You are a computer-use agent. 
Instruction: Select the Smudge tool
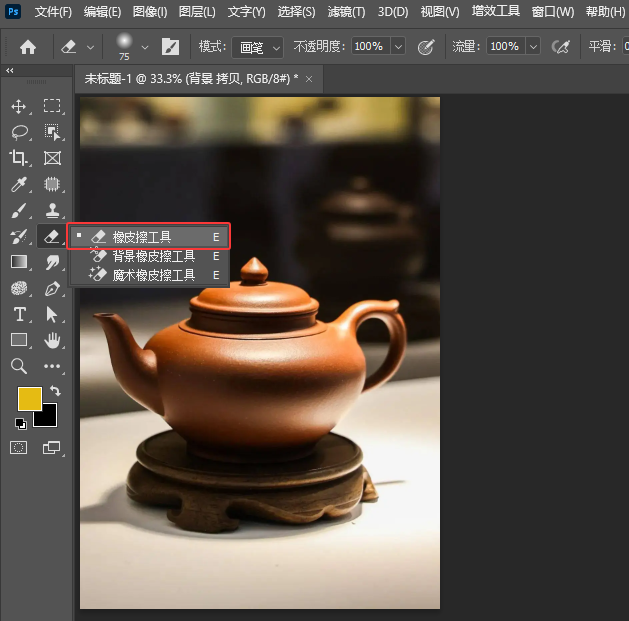tap(52, 262)
